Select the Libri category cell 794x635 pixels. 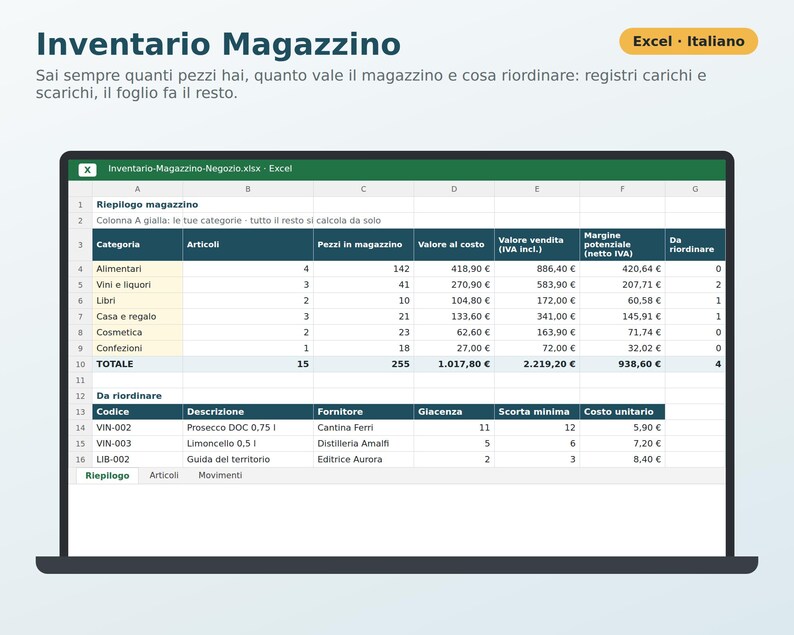[x=137, y=301]
